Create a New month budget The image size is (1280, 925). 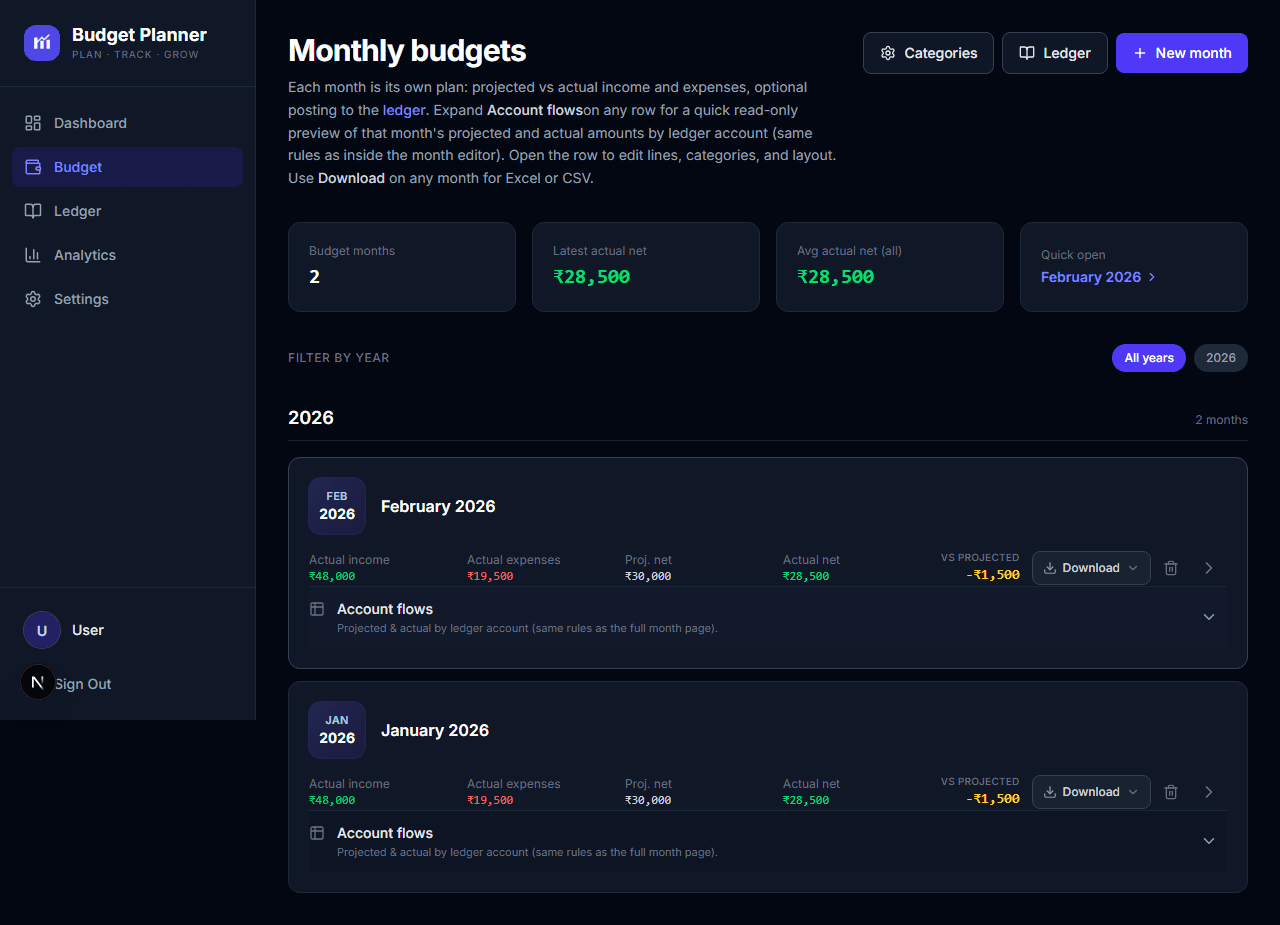click(x=1182, y=53)
